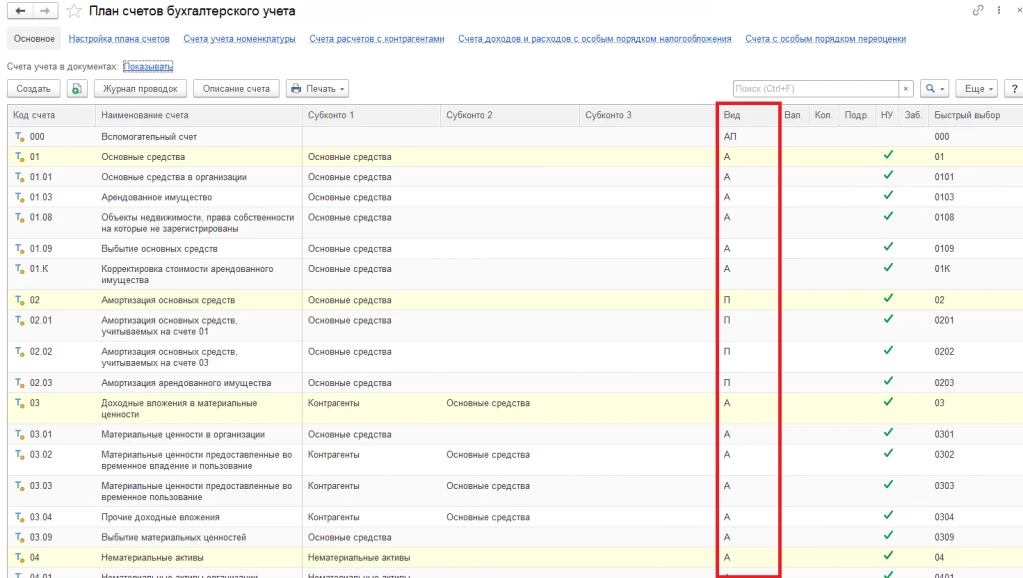Toggle НУ checkmark for account 03.02
This screenshot has height=578, width=1023.
pos(888,453)
